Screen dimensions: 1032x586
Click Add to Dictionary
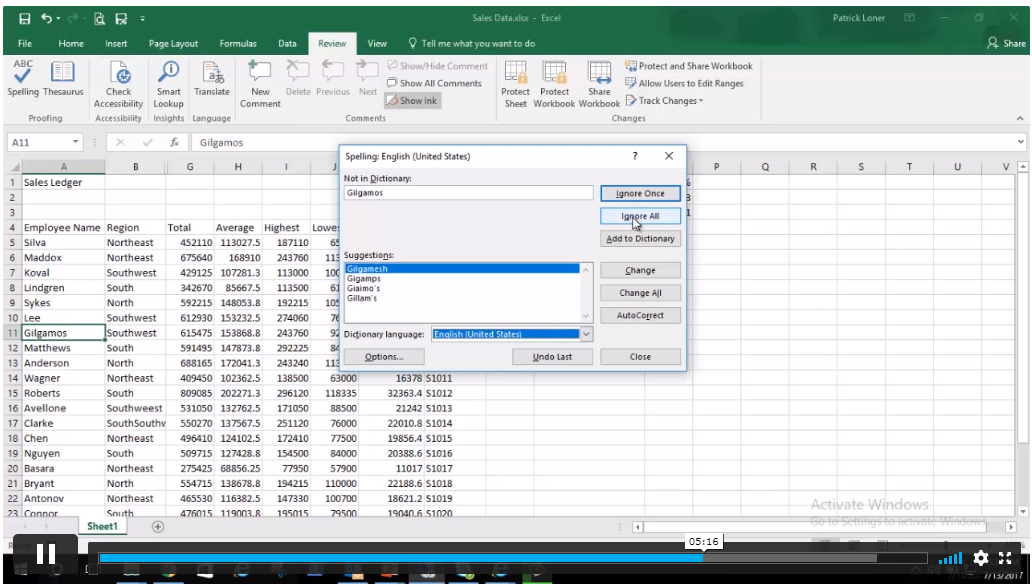pyautogui.click(x=640, y=238)
